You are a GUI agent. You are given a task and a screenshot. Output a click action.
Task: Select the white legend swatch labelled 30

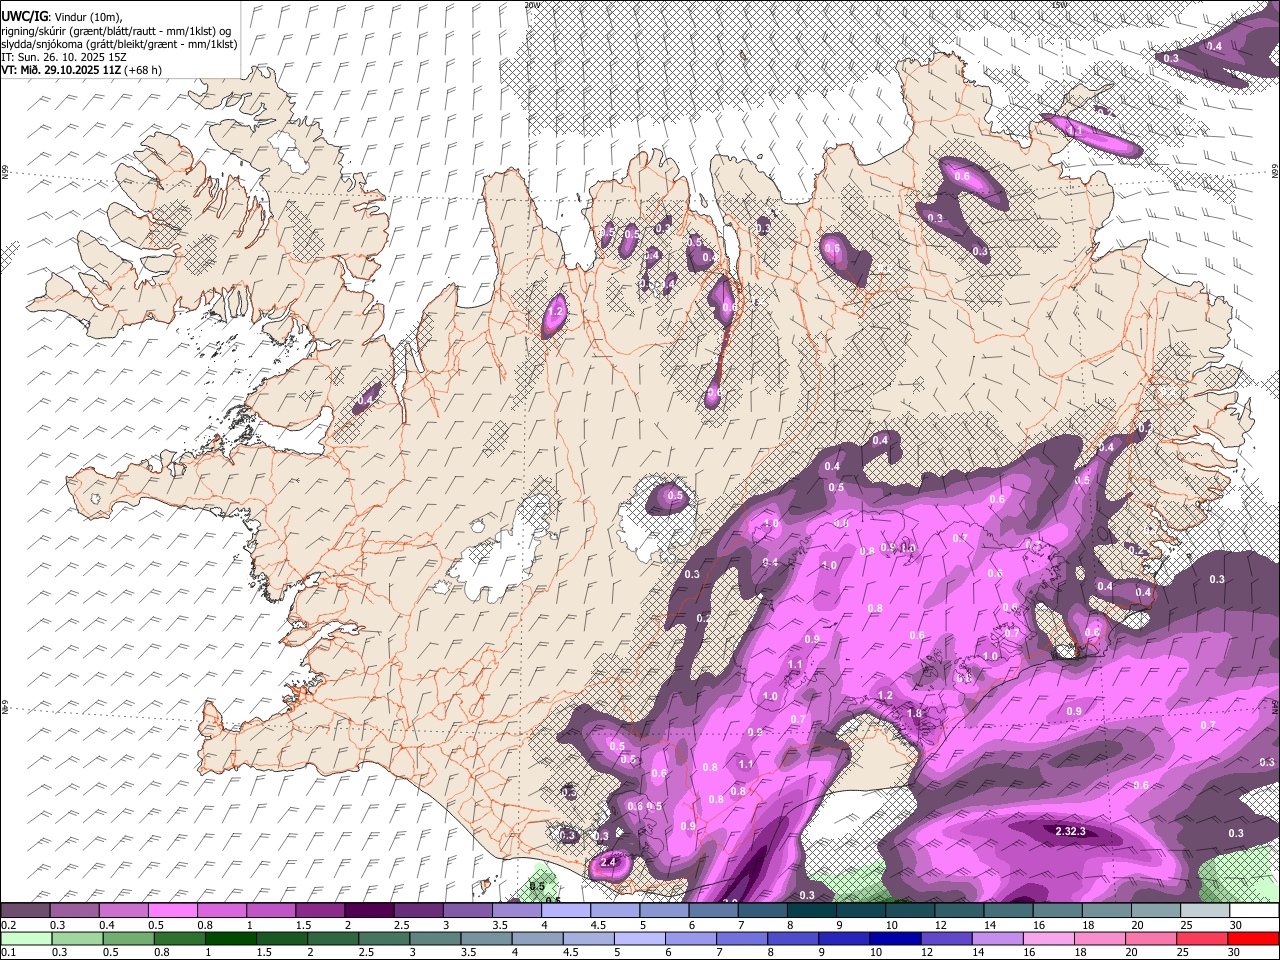(1254, 911)
